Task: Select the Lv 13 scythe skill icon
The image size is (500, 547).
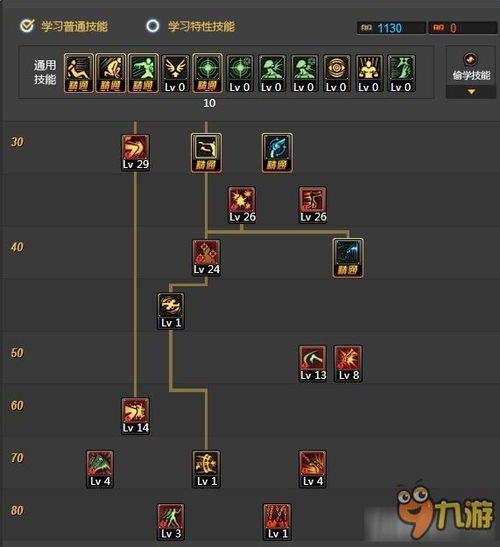Action: [313, 364]
